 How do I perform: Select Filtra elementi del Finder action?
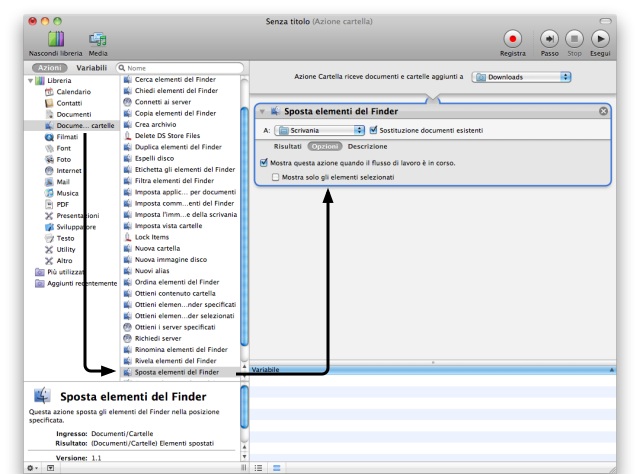pyautogui.click(x=174, y=181)
